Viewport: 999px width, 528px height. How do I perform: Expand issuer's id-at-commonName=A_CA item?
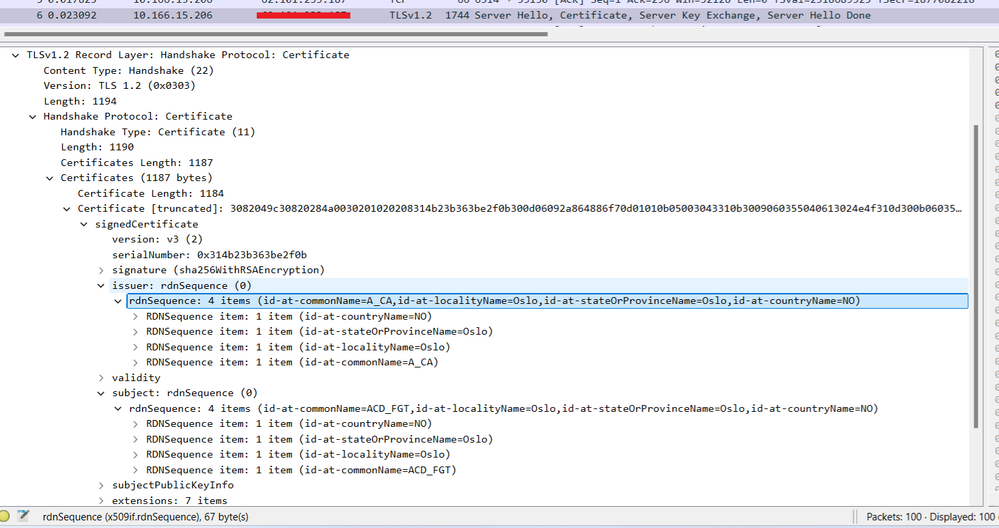coord(136,362)
